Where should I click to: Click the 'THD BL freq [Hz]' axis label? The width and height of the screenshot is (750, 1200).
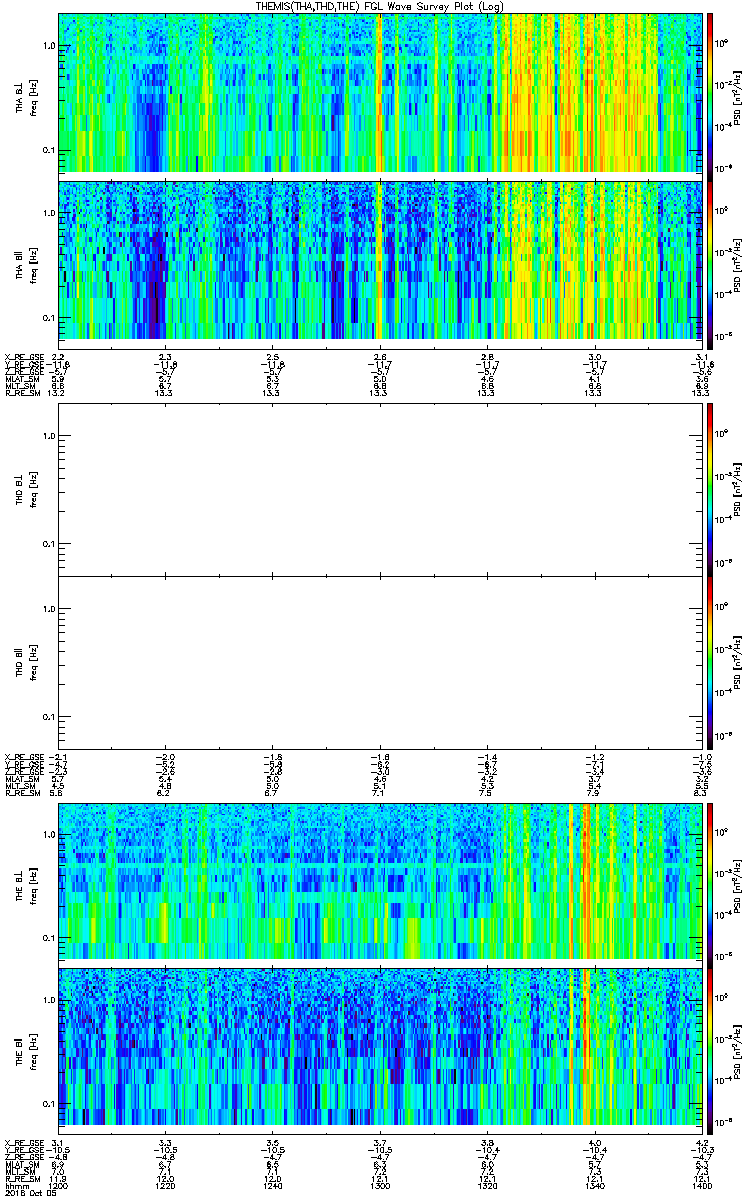click(26, 489)
